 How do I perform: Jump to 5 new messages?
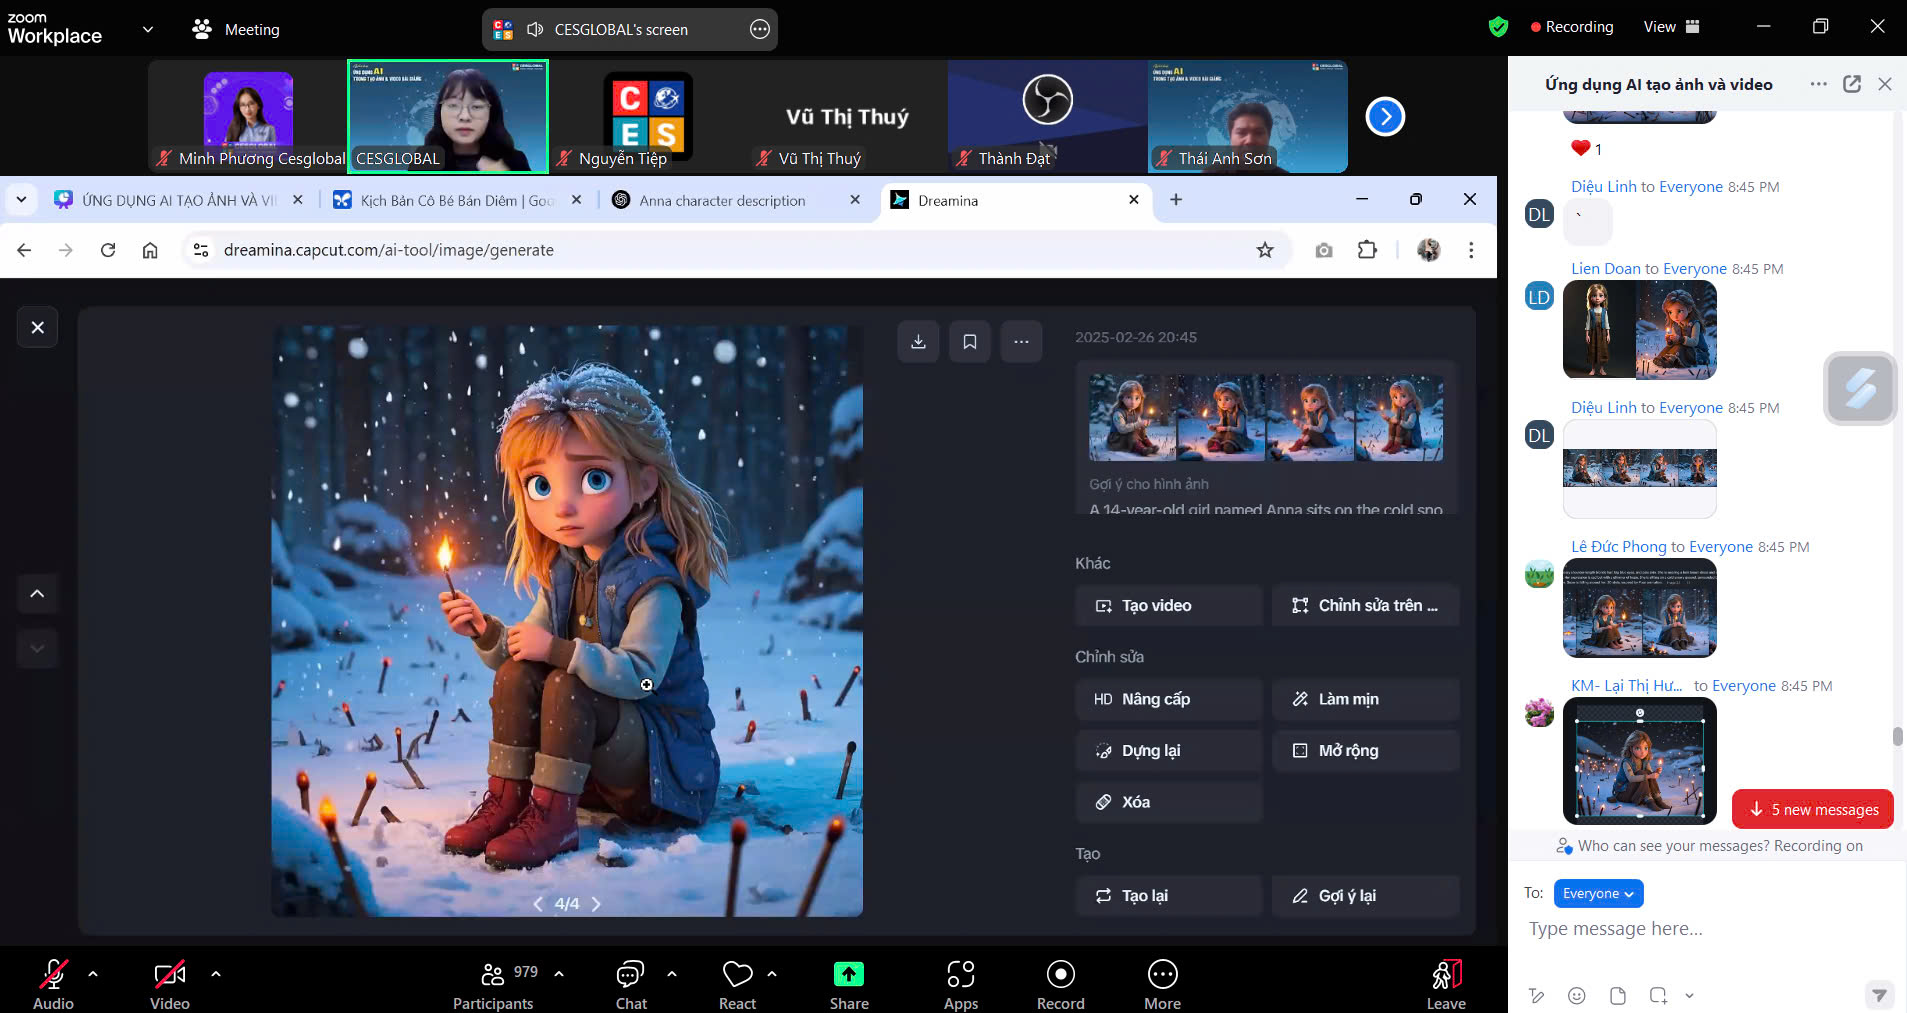(x=1813, y=809)
